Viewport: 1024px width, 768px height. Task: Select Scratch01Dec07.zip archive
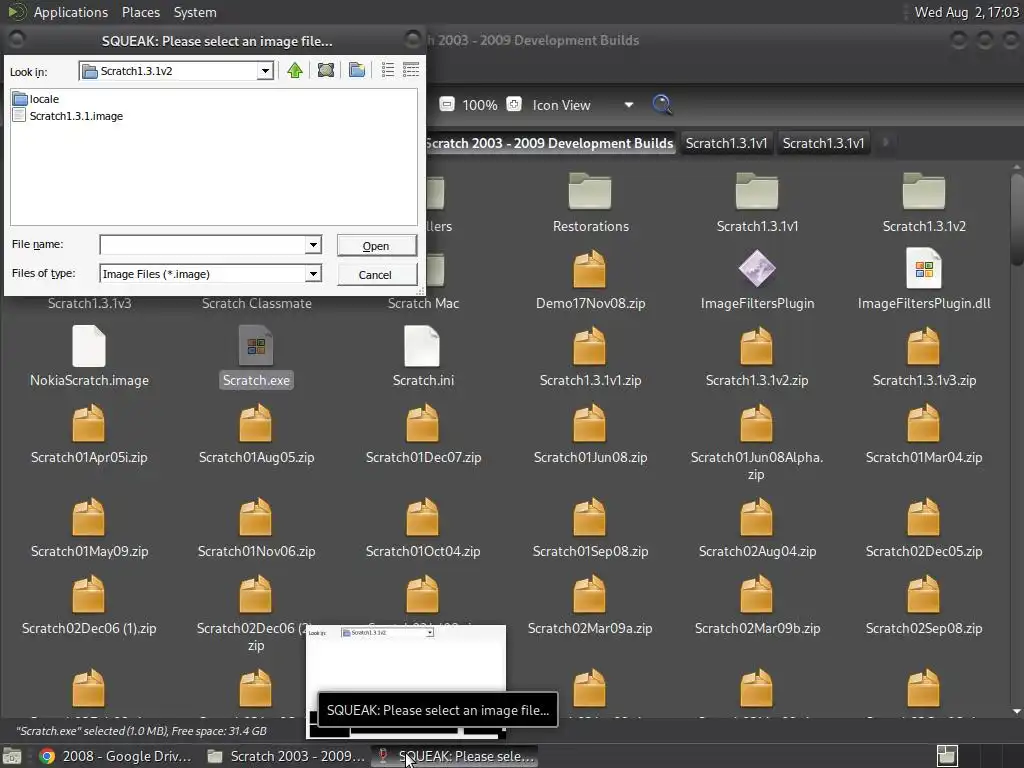coord(423,434)
